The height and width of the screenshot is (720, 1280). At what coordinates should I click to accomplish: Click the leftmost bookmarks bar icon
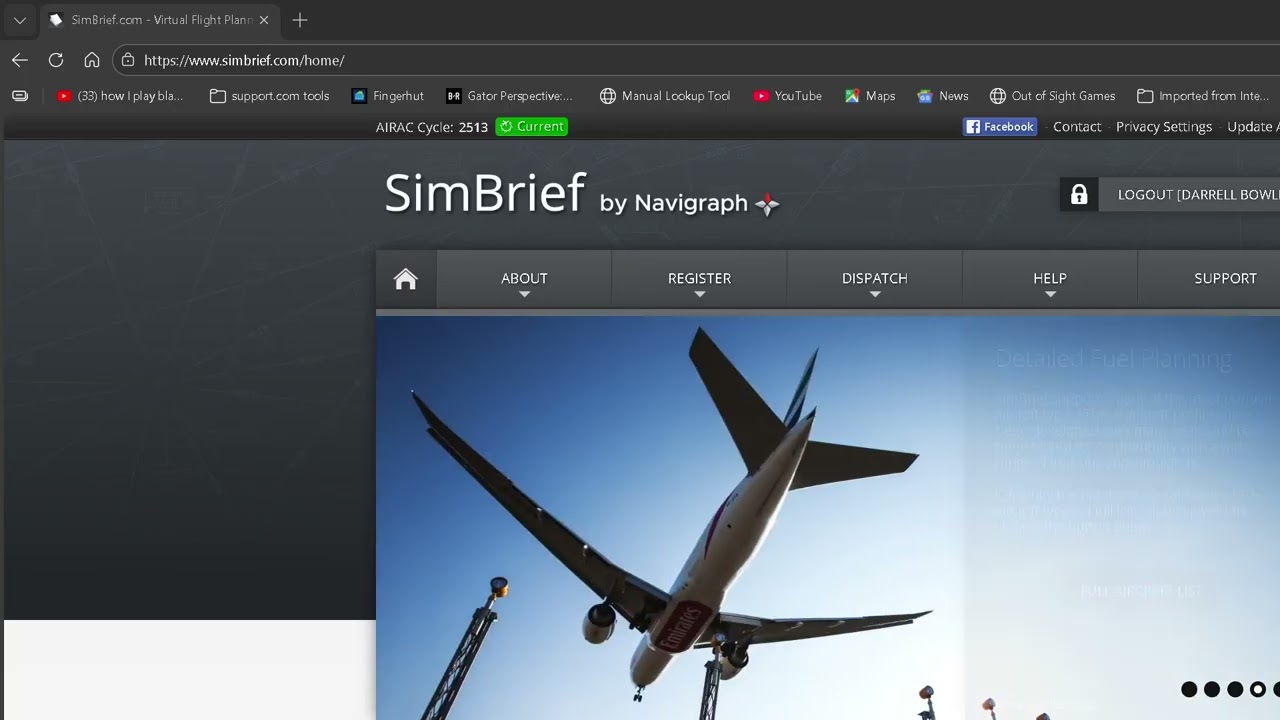(x=20, y=96)
